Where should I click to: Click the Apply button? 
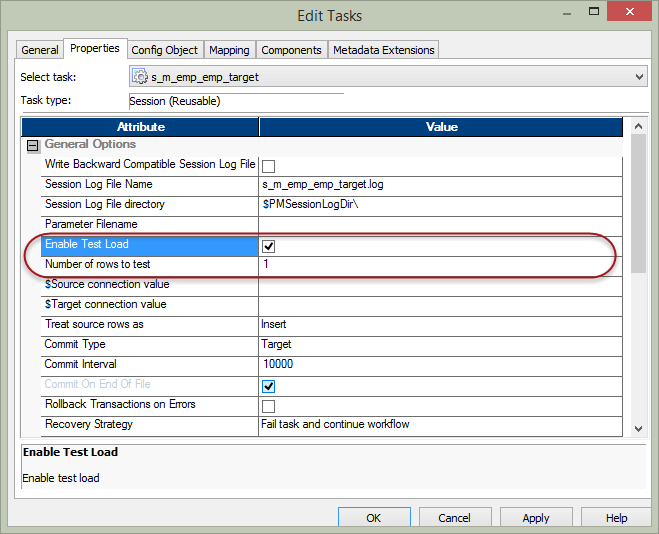point(535,518)
